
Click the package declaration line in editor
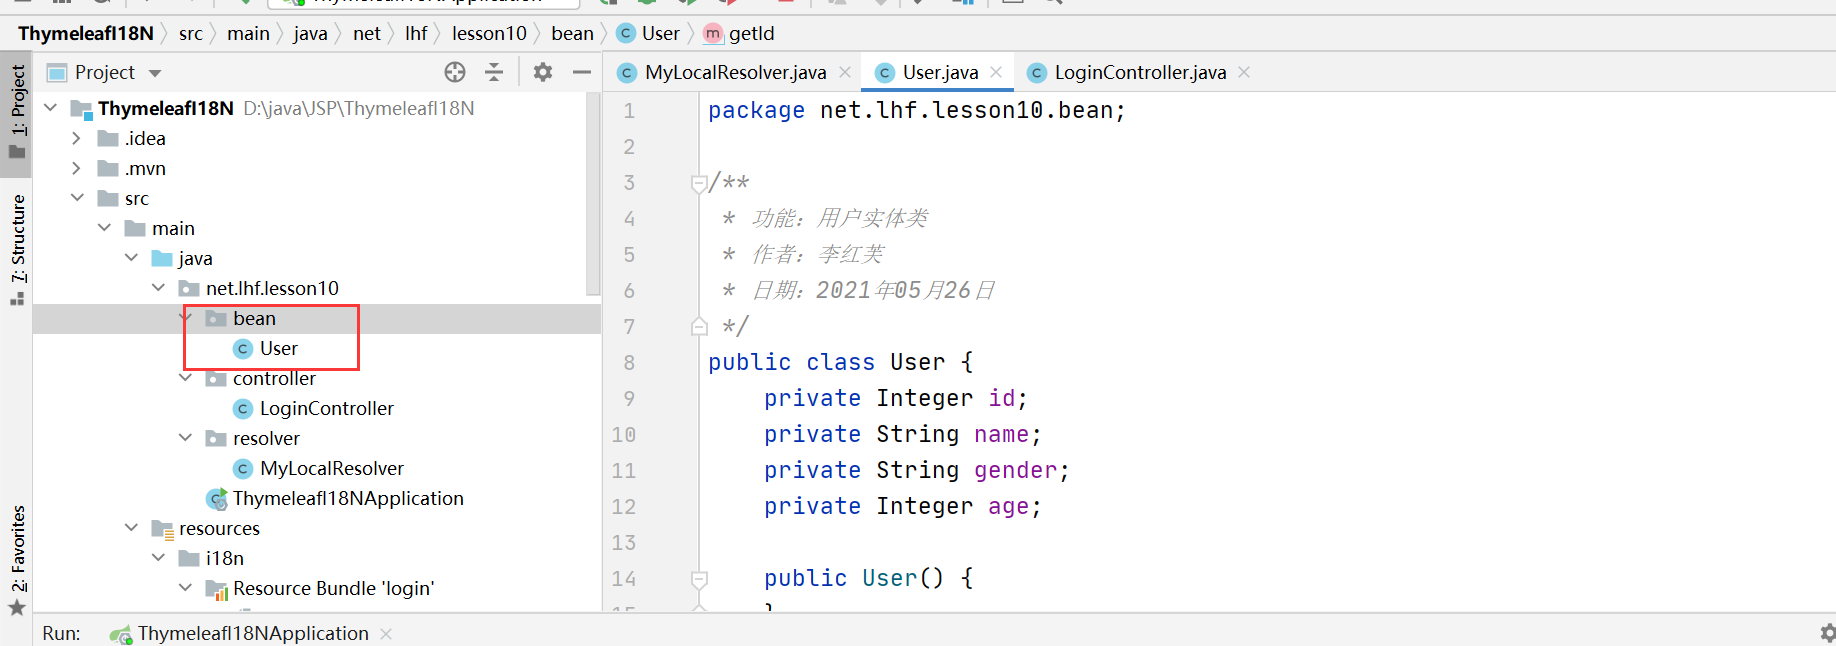(916, 110)
